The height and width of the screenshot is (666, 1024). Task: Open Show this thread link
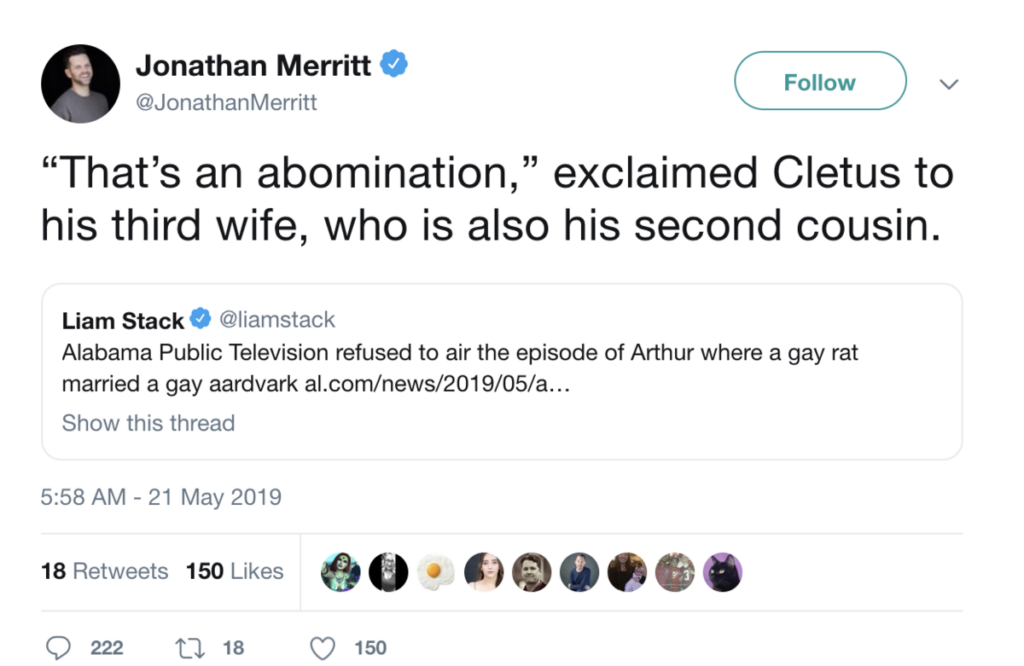[x=148, y=423]
